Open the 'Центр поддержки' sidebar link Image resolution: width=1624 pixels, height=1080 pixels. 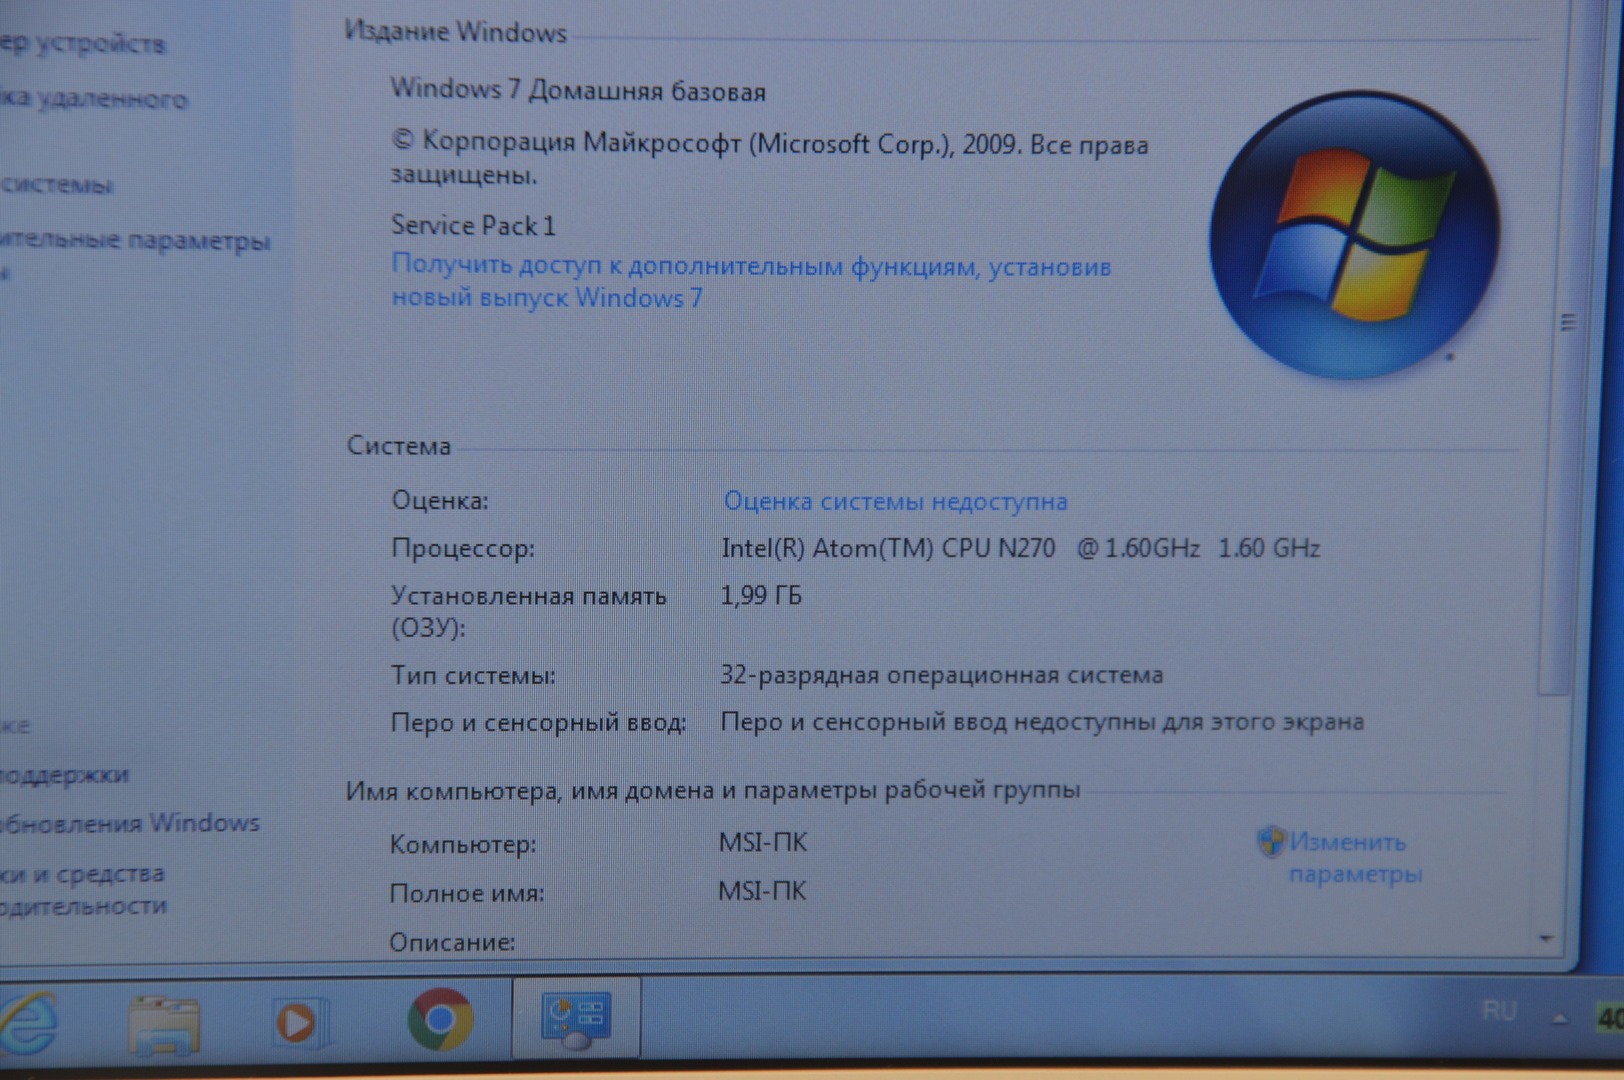(x=64, y=774)
